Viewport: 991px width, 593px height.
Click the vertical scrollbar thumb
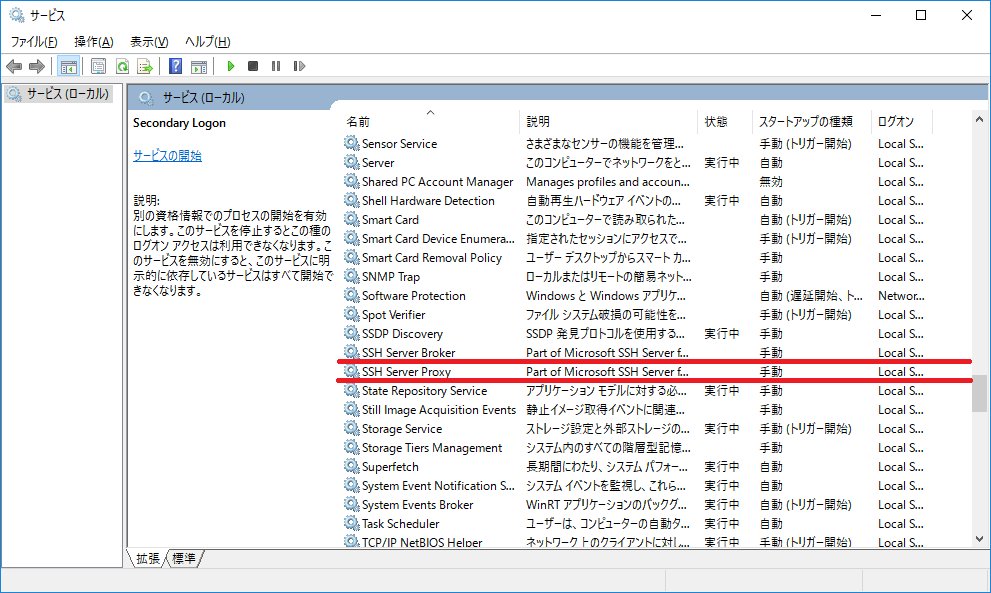pos(979,393)
